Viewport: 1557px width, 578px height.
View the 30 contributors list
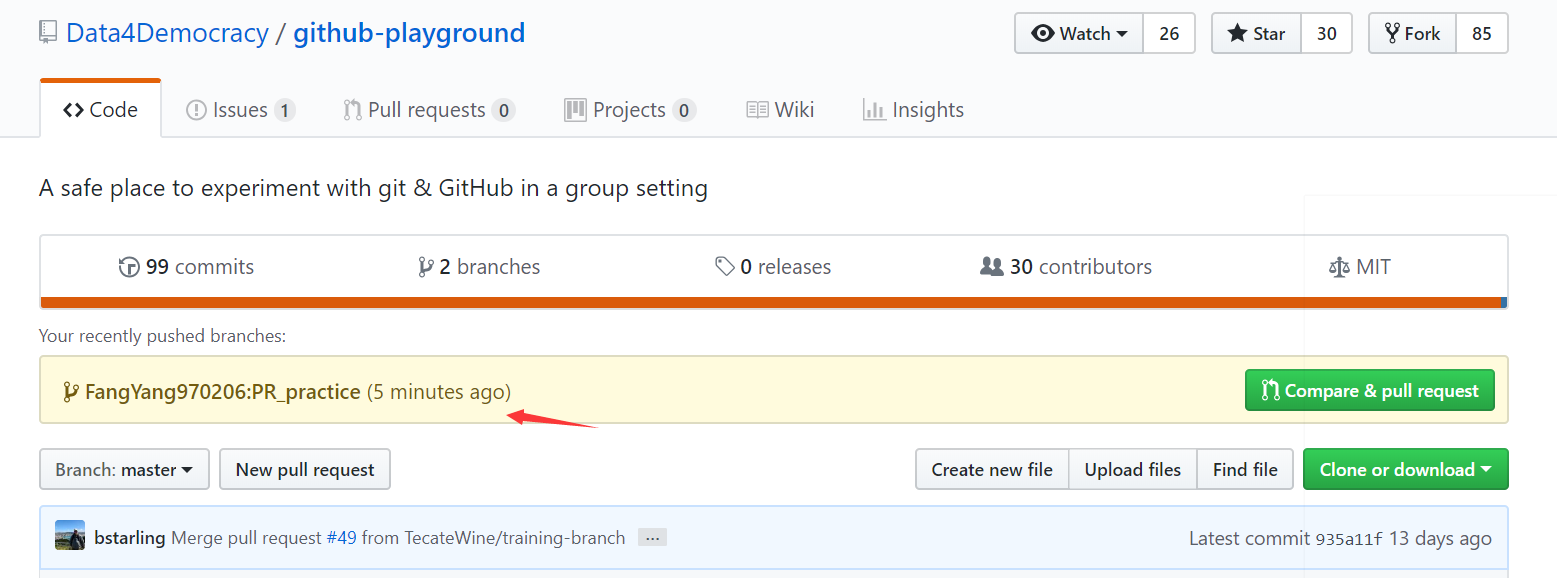(x=1066, y=267)
